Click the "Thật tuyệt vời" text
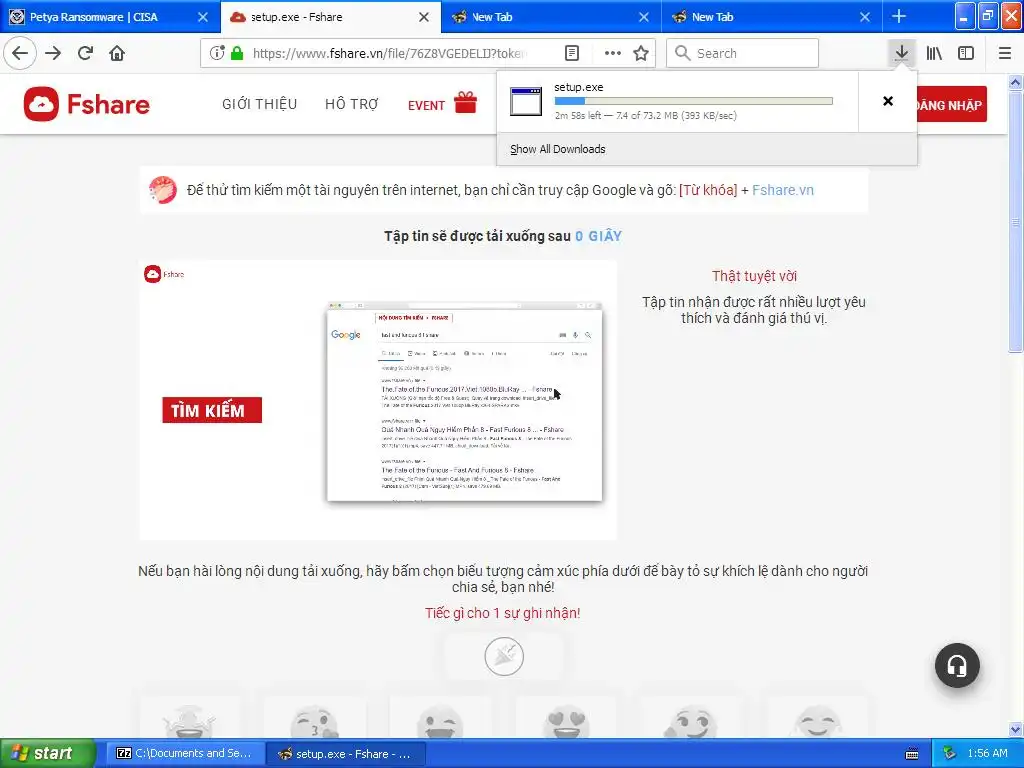Viewport: 1024px width, 768px height. tap(754, 276)
